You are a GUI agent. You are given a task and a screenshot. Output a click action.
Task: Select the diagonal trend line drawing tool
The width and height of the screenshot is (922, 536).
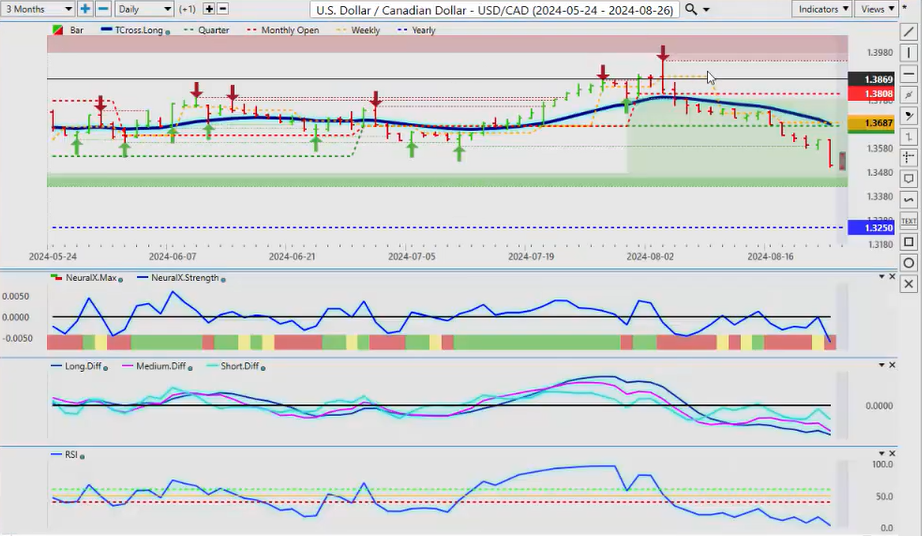(x=908, y=32)
